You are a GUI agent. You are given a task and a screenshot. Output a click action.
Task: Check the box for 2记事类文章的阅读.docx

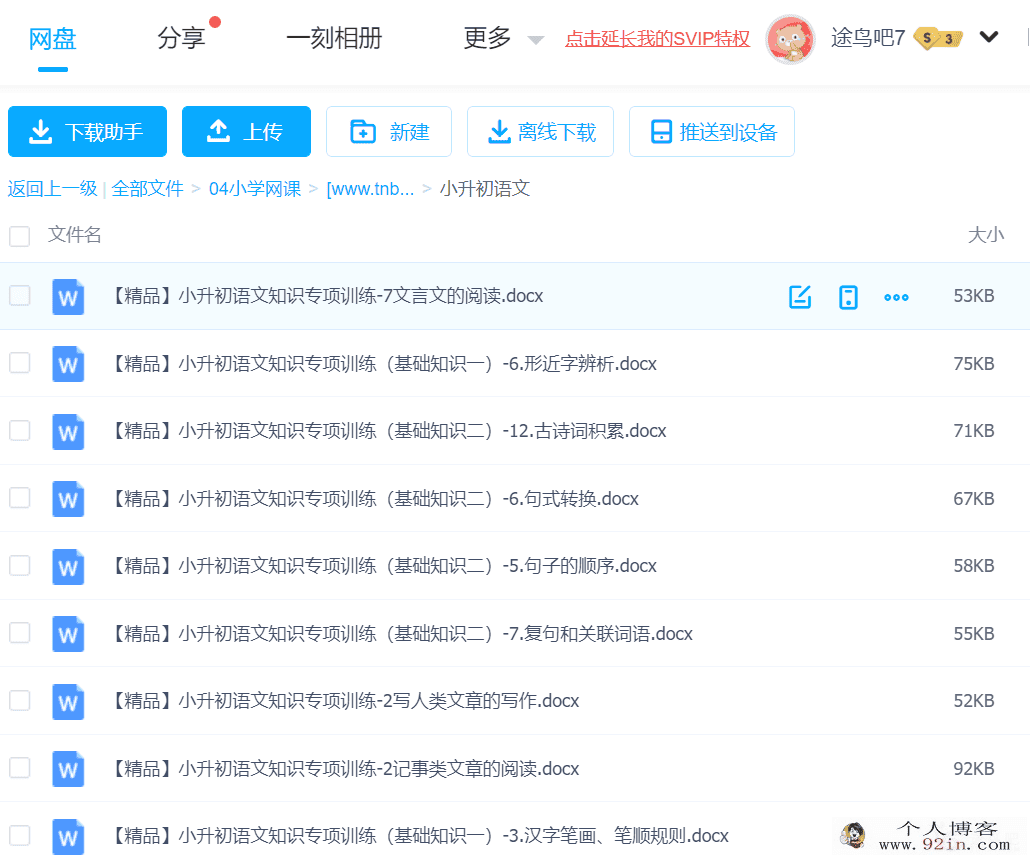[x=20, y=767]
